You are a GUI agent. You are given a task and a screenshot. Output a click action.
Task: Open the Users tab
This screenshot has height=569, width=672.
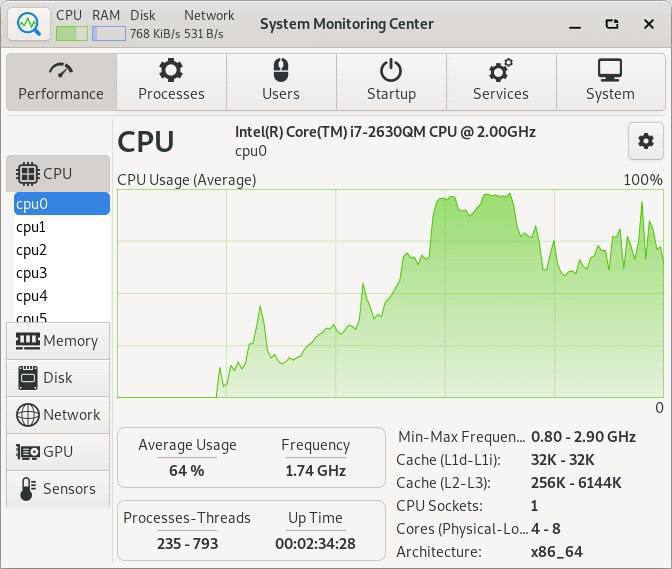pos(281,82)
